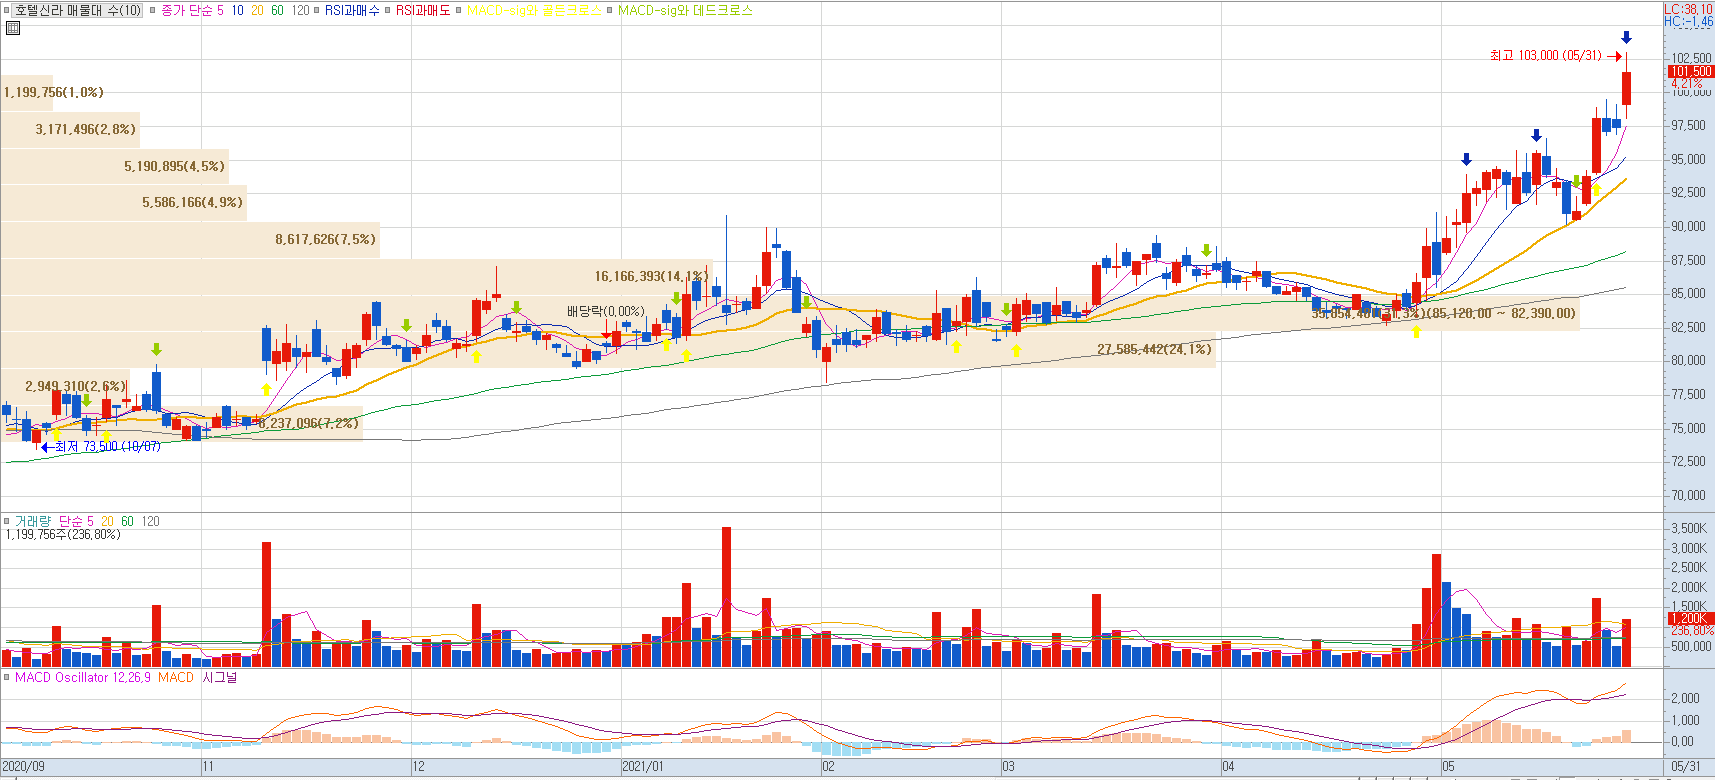Click green dead-cross arrow in late March 2021

1206,250
